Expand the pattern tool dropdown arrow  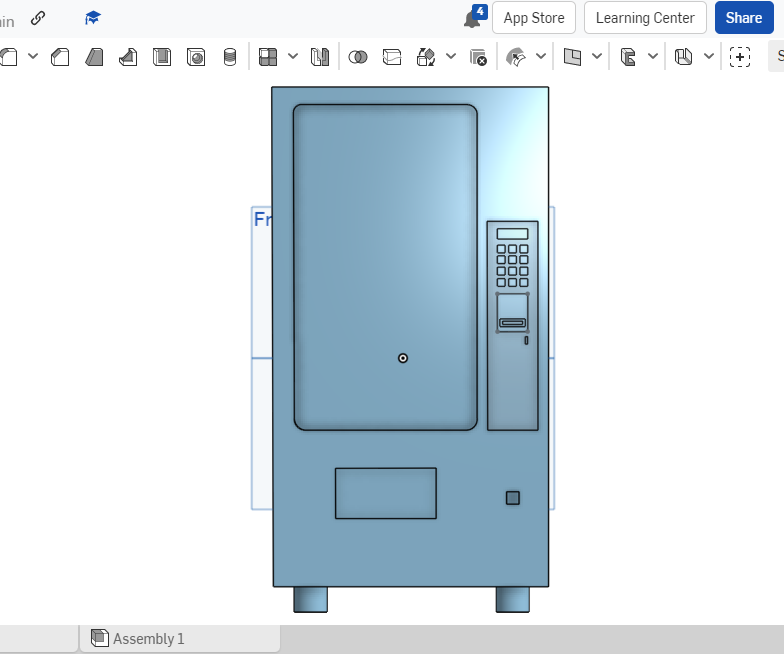coord(293,57)
